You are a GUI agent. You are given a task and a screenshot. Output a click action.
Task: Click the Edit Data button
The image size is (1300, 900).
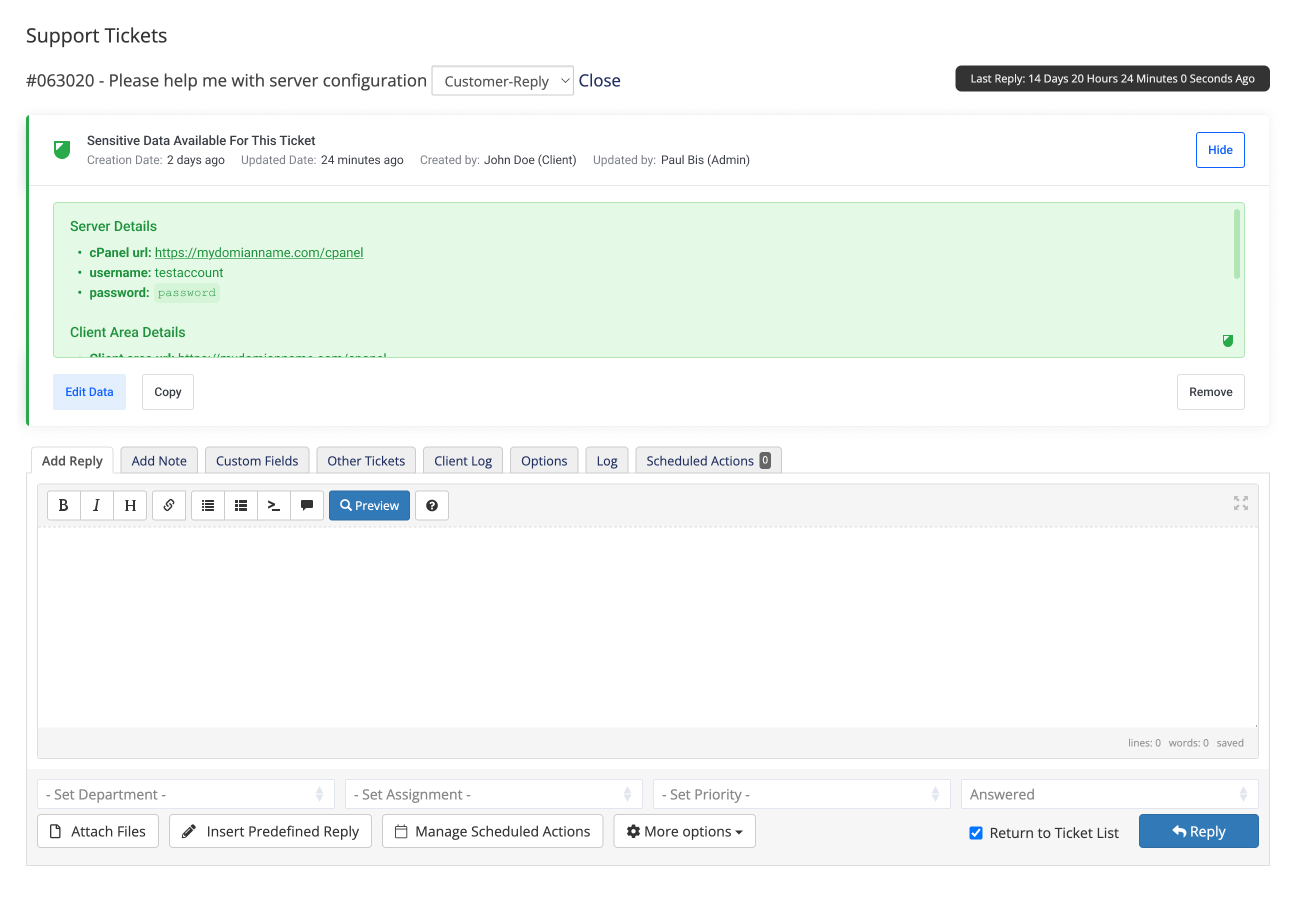click(x=89, y=392)
